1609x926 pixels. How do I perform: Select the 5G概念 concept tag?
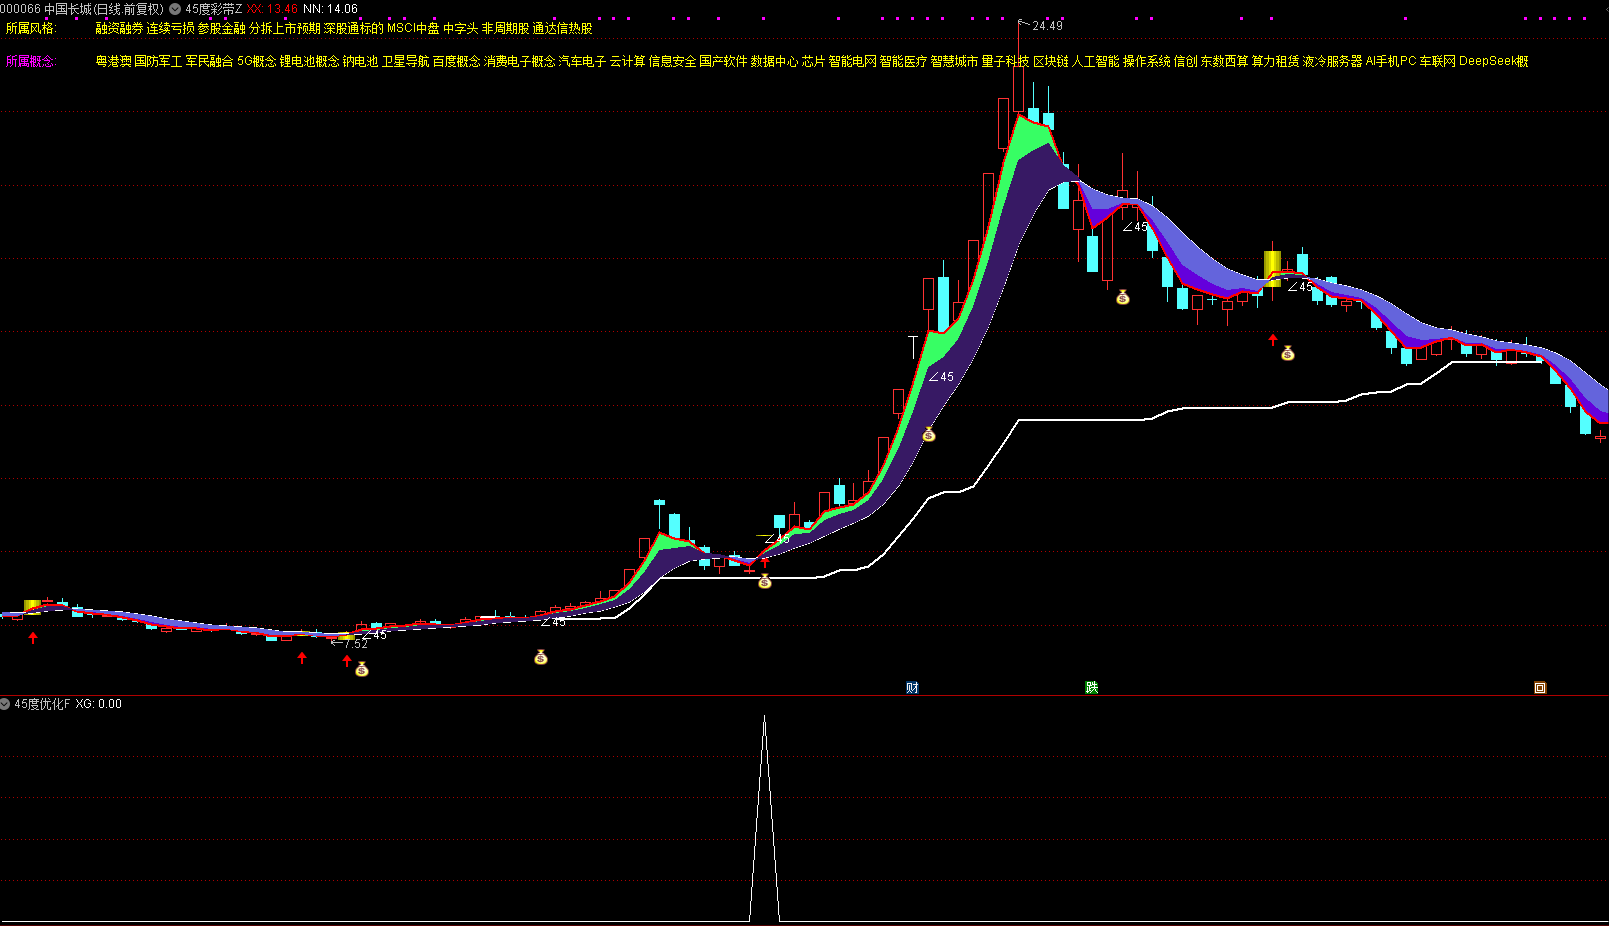click(256, 61)
